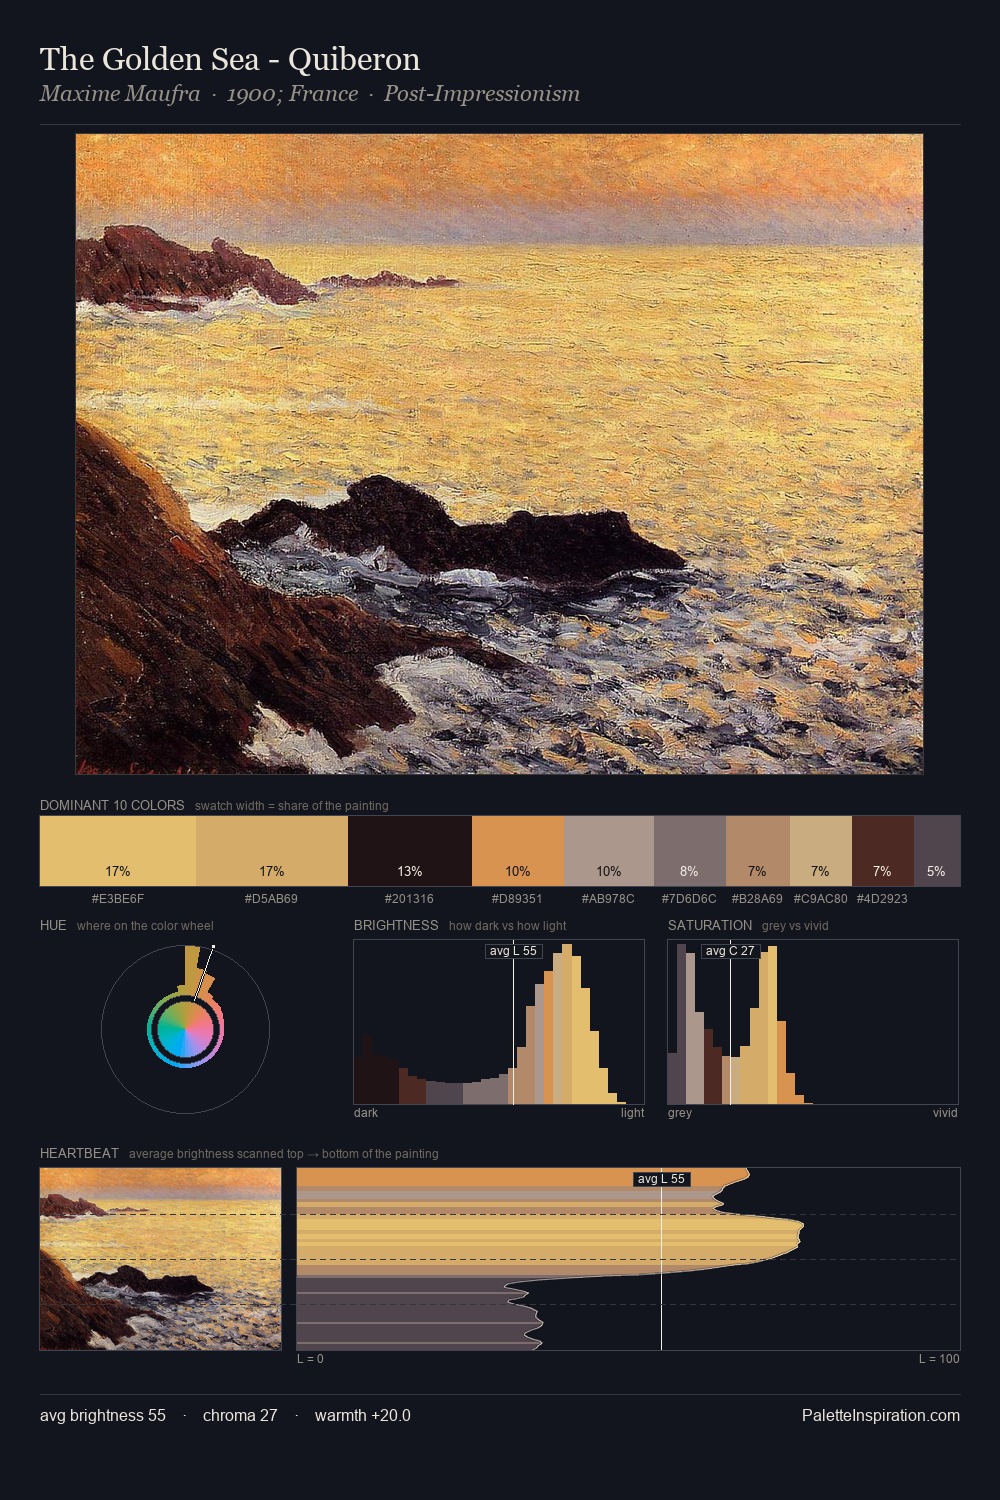Open the PaletteInspiration.com link
The height and width of the screenshot is (1500, 1000).
point(881,1415)
